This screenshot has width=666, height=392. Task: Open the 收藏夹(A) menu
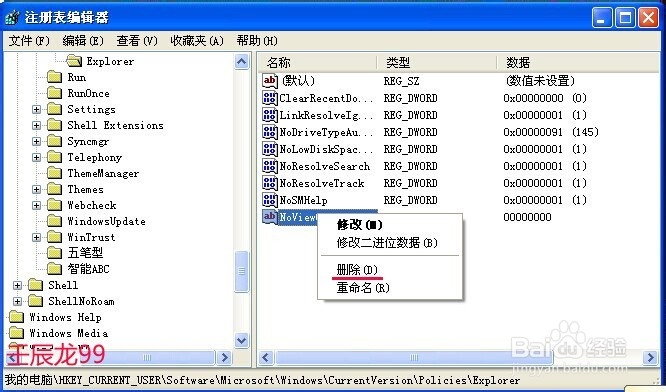(197, 41)
